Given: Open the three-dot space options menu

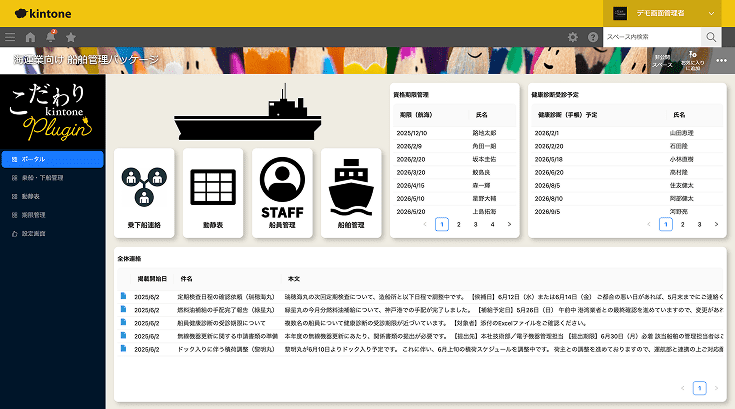Looking at the screenshot, I should pyautogui.click(x=721, y=60).
